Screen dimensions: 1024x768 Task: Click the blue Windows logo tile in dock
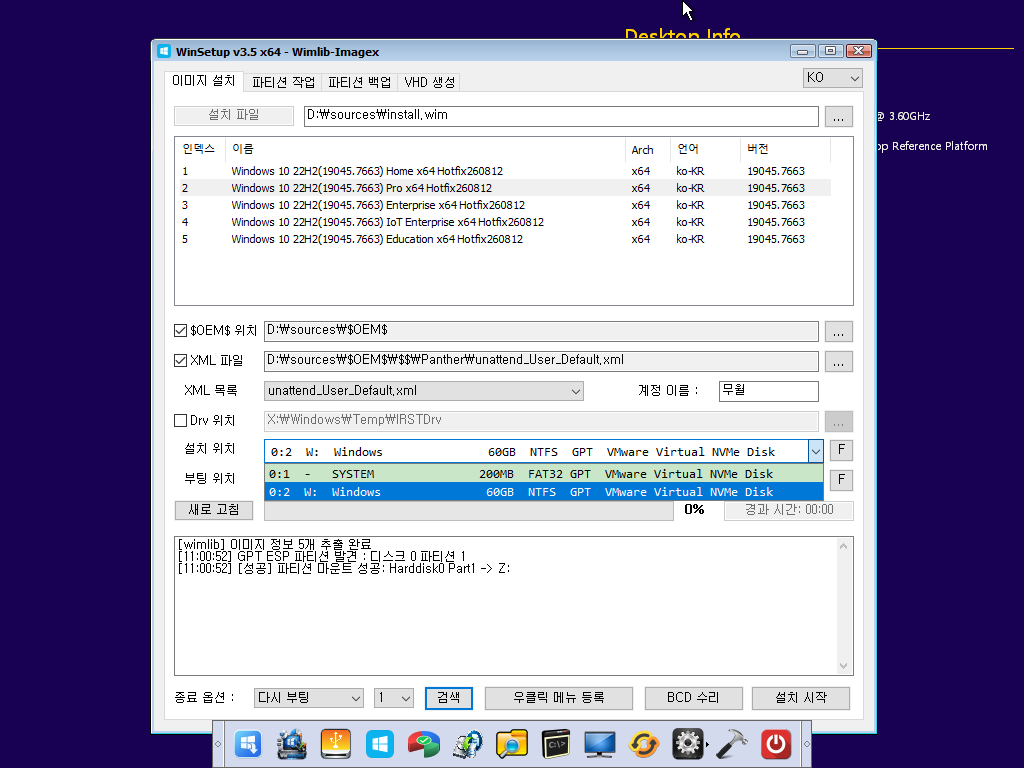(x=379, y=744)
